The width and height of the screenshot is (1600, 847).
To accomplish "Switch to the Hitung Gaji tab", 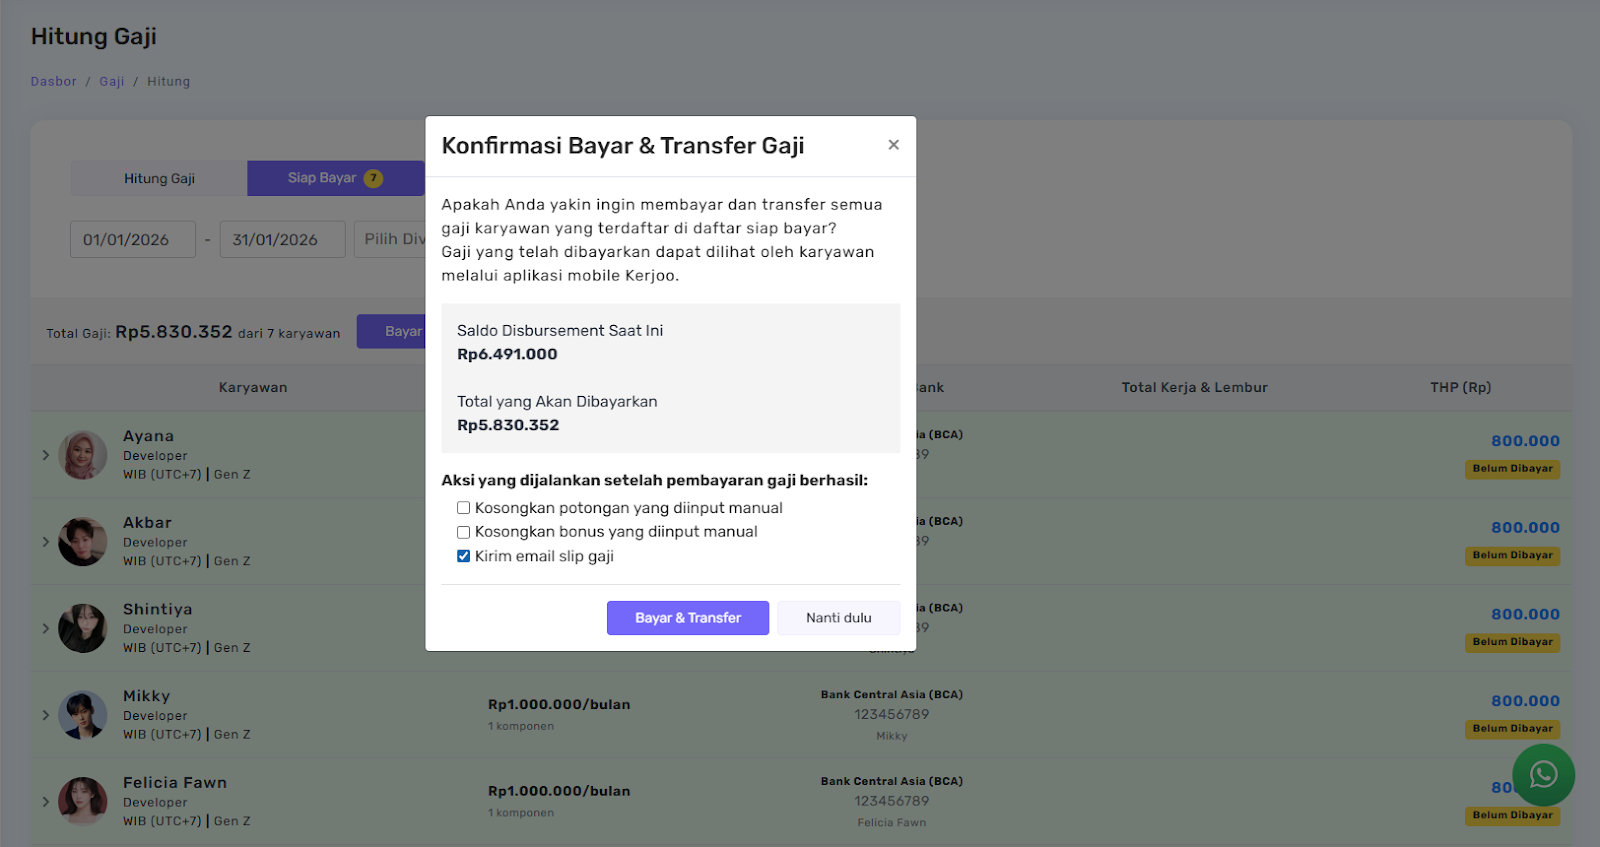I will [159, 178].
